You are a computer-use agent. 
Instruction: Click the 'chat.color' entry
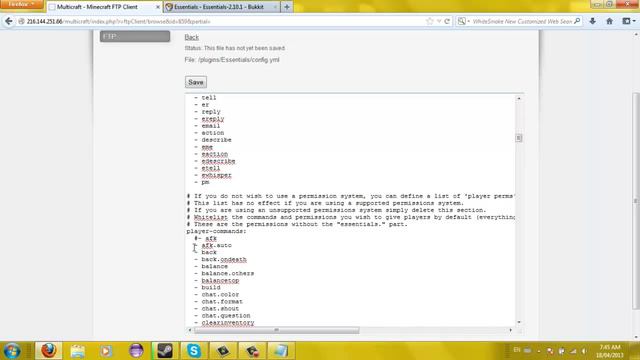pos(220,295)
